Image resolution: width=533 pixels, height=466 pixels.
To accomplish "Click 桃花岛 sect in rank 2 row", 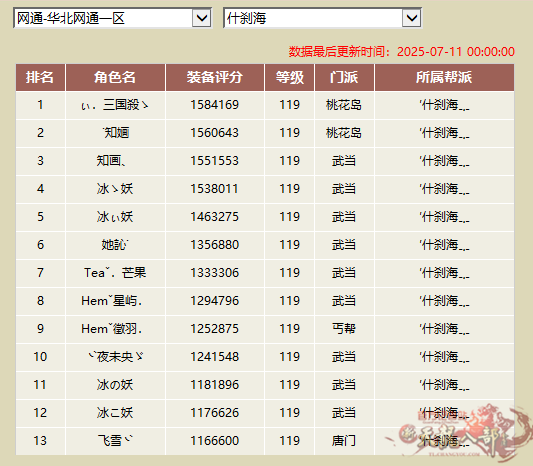I will point(344,133).
